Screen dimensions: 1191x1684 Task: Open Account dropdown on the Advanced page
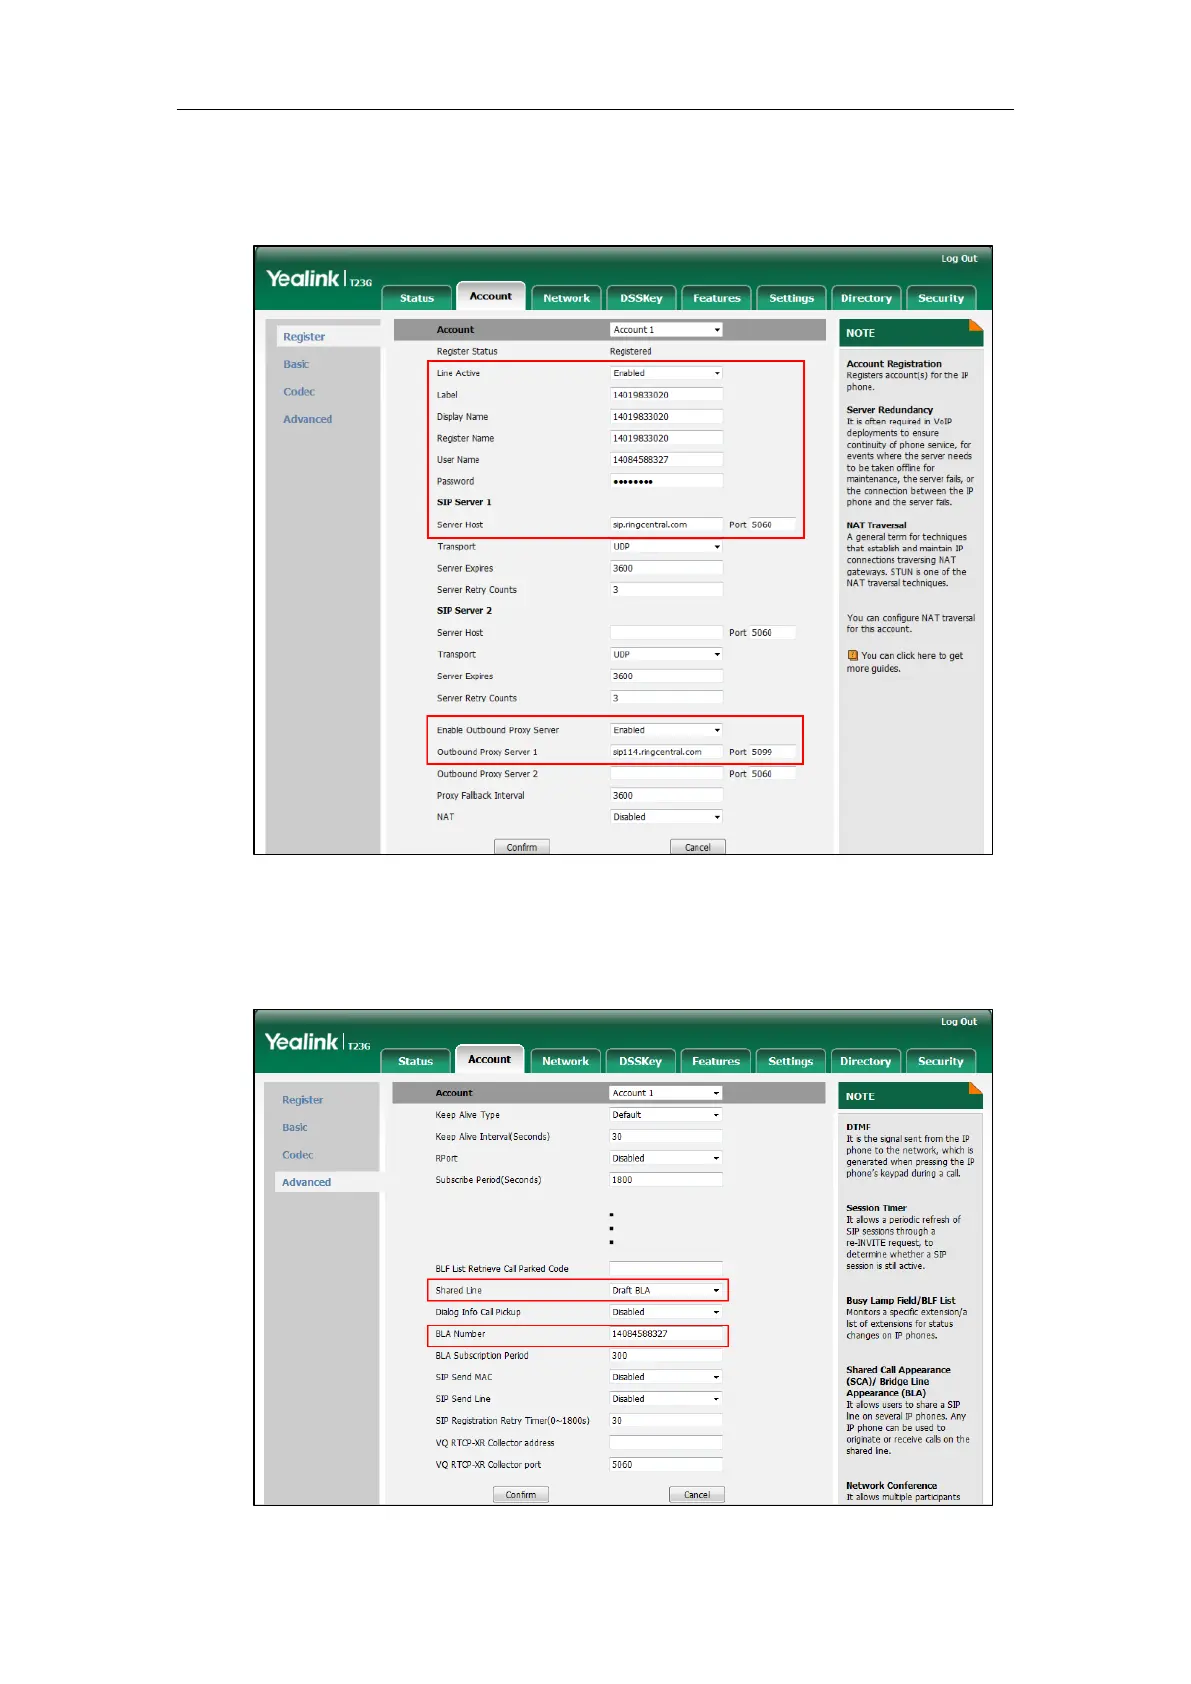click(665, 1093)
